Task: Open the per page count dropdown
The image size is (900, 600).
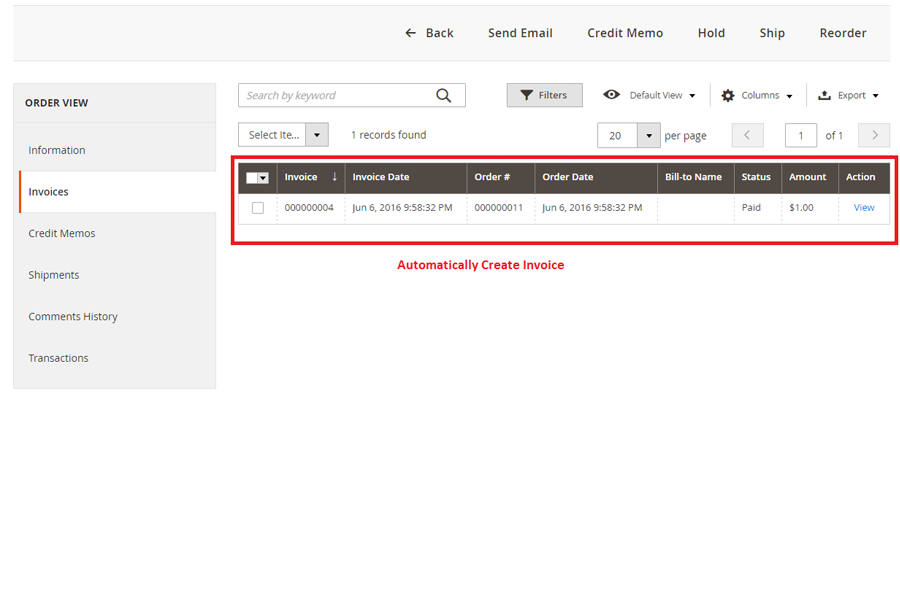Action: point(649,136)
